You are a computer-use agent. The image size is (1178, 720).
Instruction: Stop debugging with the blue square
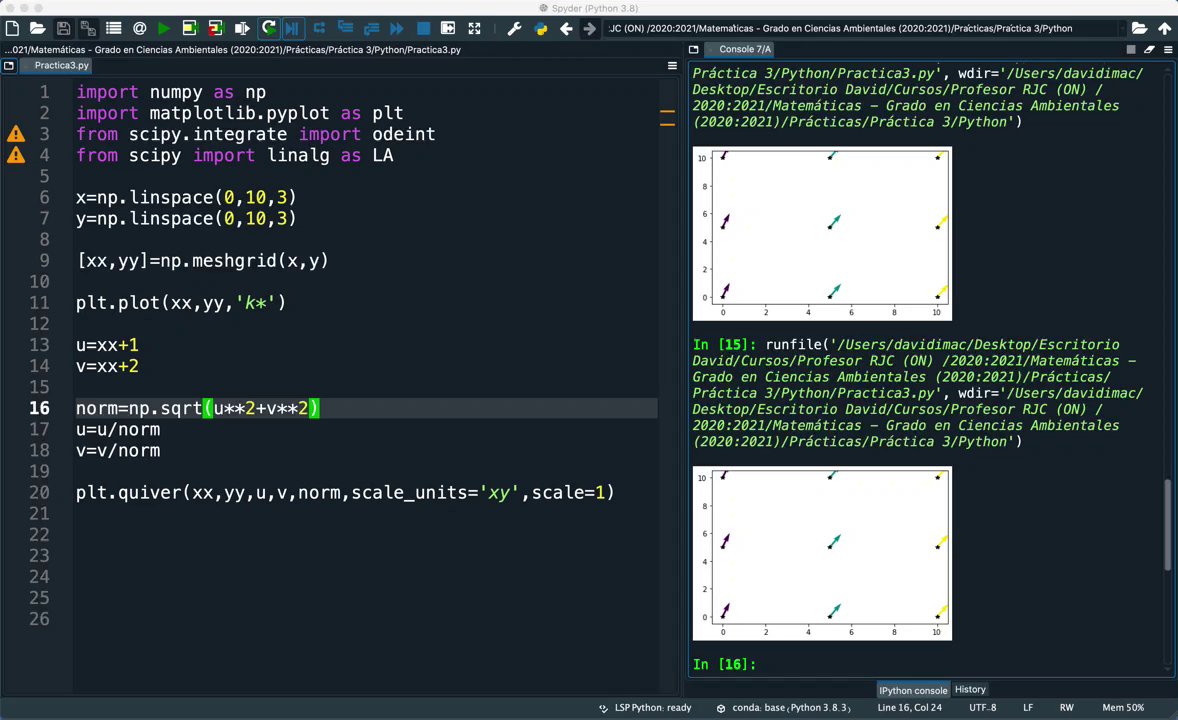(x=423, y=29)
